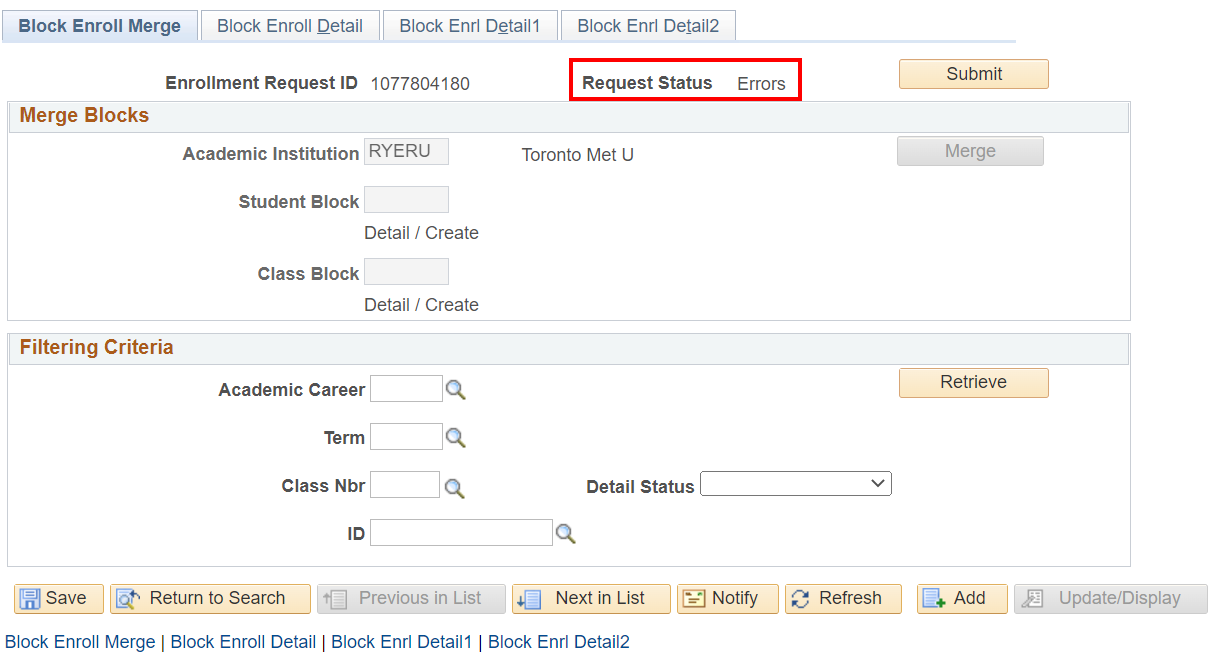Switch to the Block Enroll Detail tab

pos(290,26)
